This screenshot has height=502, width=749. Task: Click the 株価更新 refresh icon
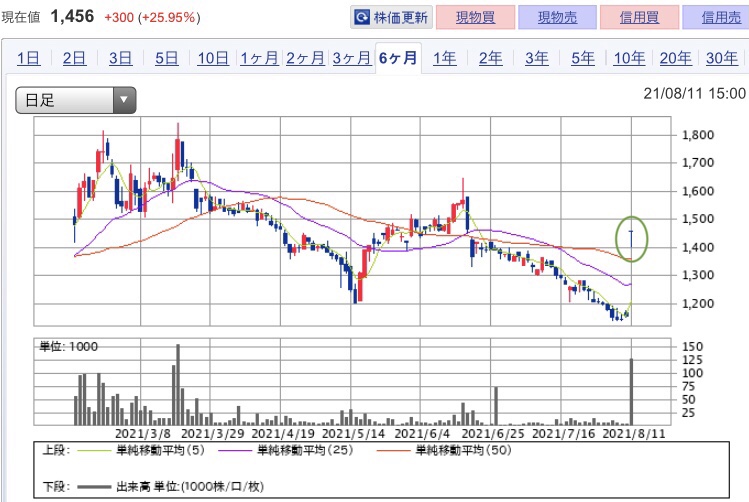pos(362,18)
